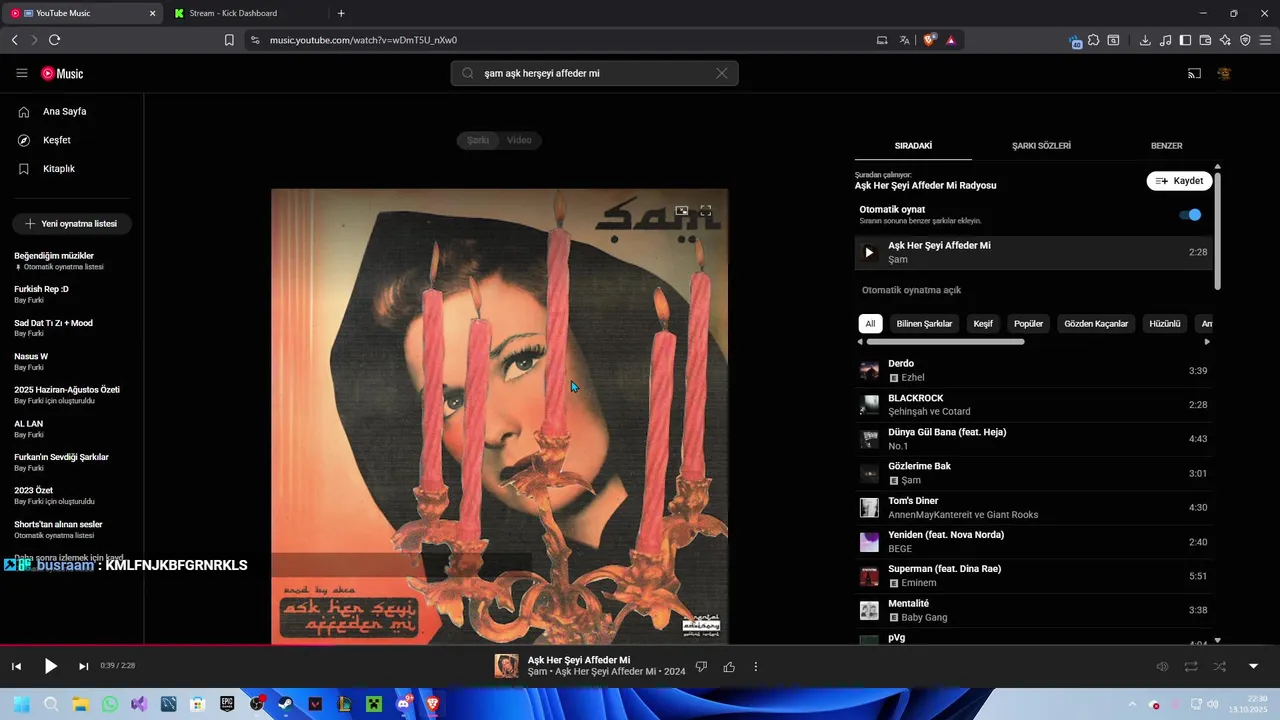Click the queue panel vertical scrollbar
The height and width of the screenshot is (720, 1280).
(x=1217, y=230)
